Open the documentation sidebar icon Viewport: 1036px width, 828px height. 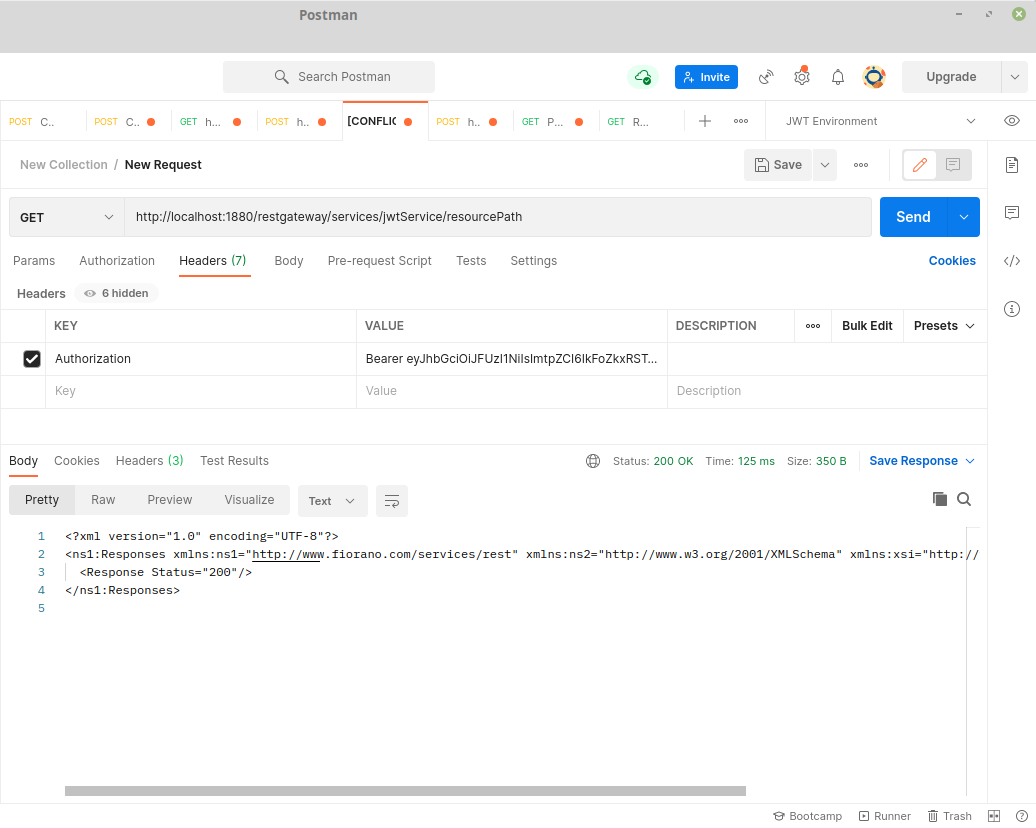pos(1012,165)
